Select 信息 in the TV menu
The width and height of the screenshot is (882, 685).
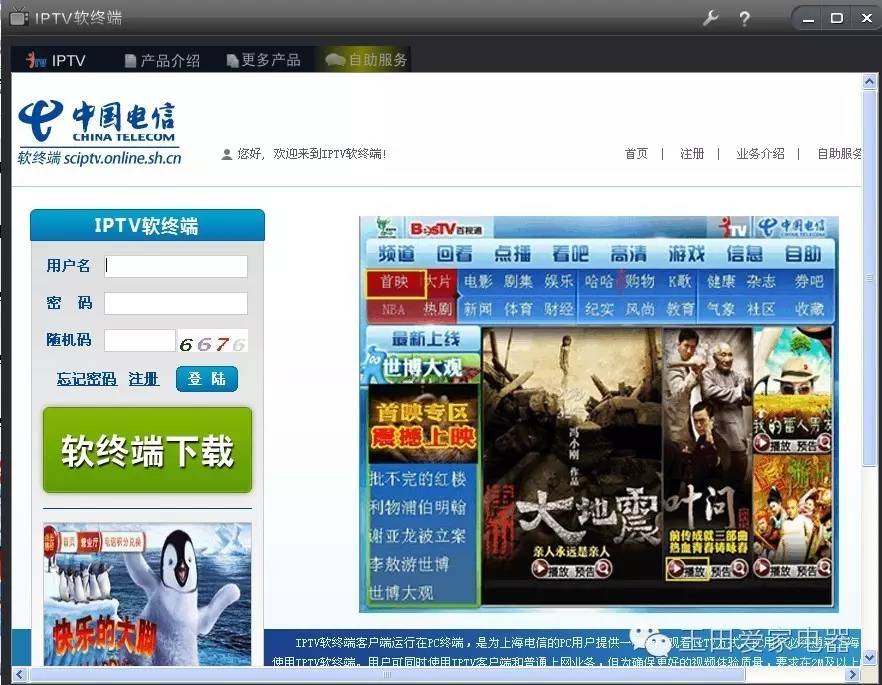[x=745, y=254]
